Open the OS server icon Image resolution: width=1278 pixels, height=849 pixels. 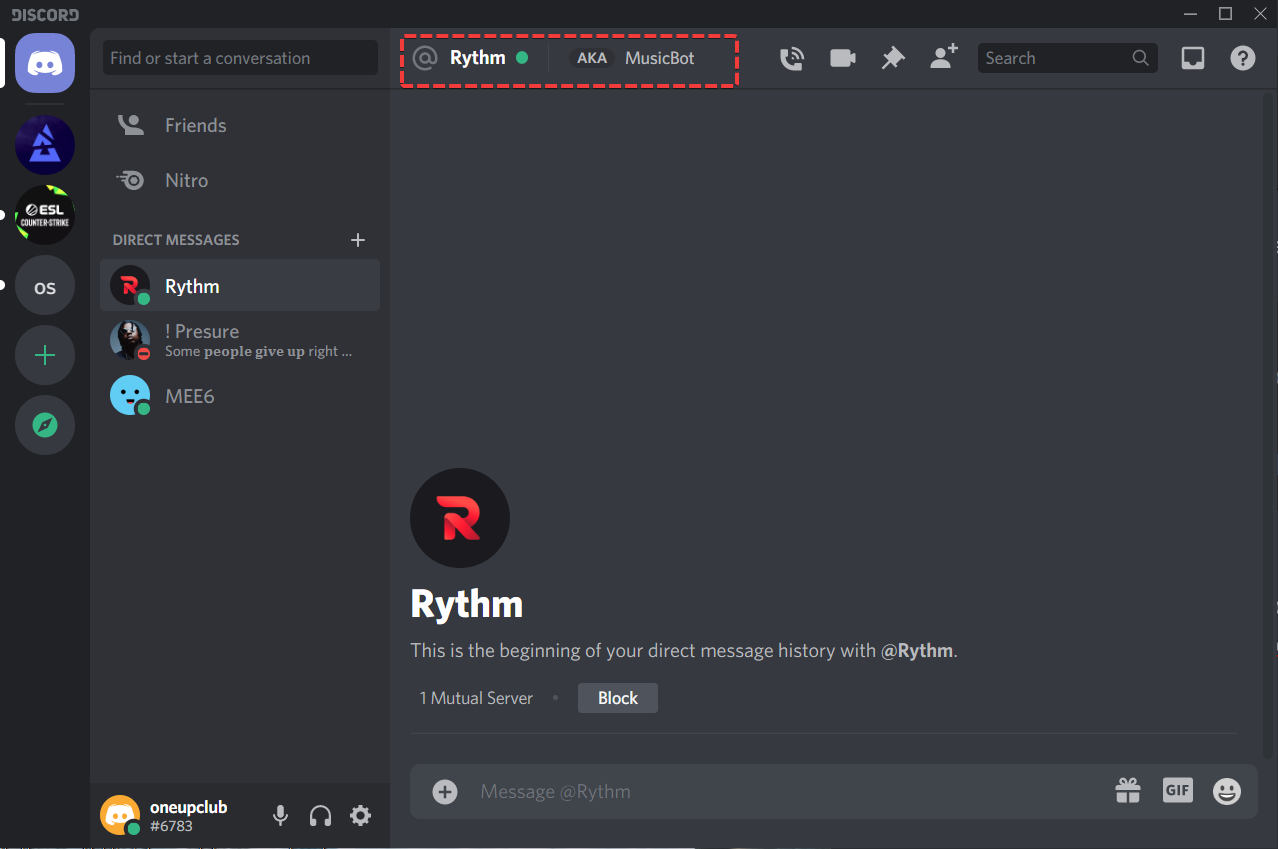tap(45, 286)
